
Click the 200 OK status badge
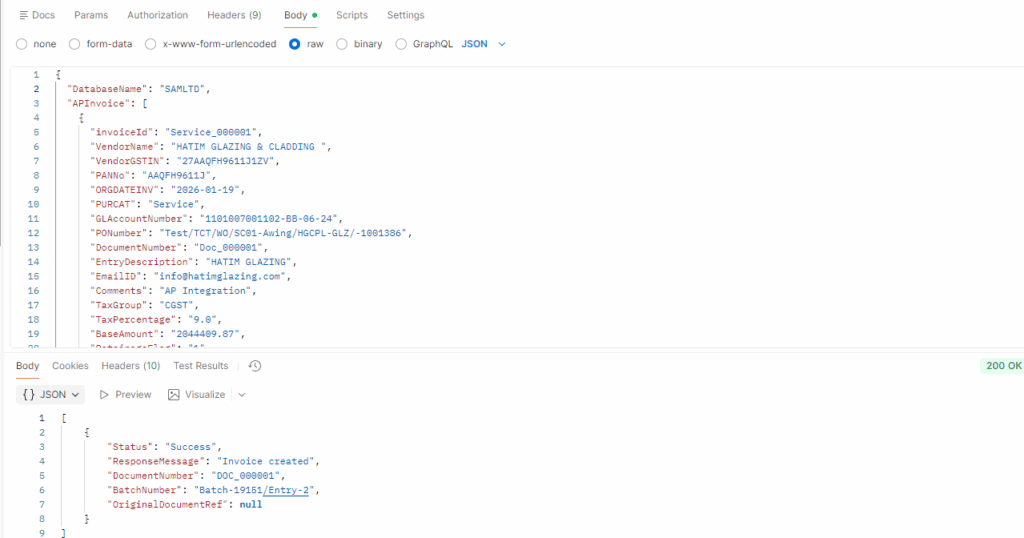point(1002,366)
